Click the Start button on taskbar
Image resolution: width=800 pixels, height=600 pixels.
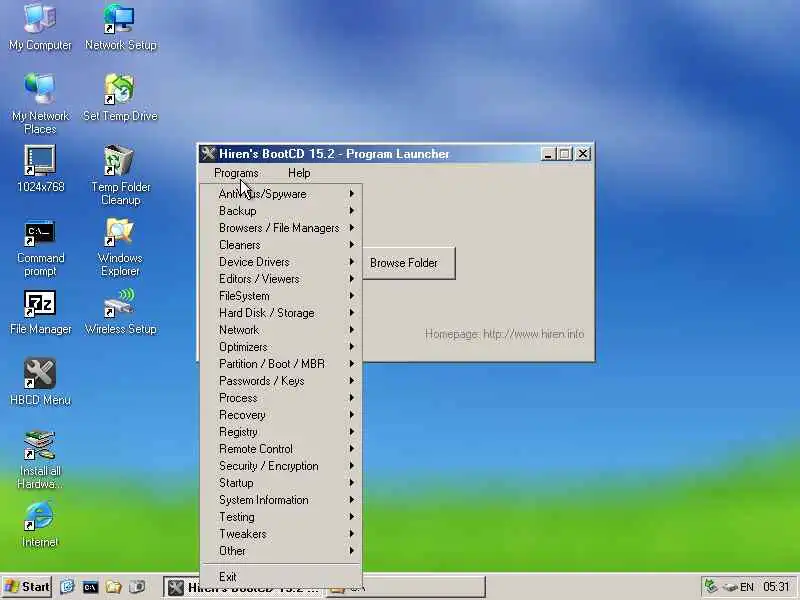coord(27,587)
